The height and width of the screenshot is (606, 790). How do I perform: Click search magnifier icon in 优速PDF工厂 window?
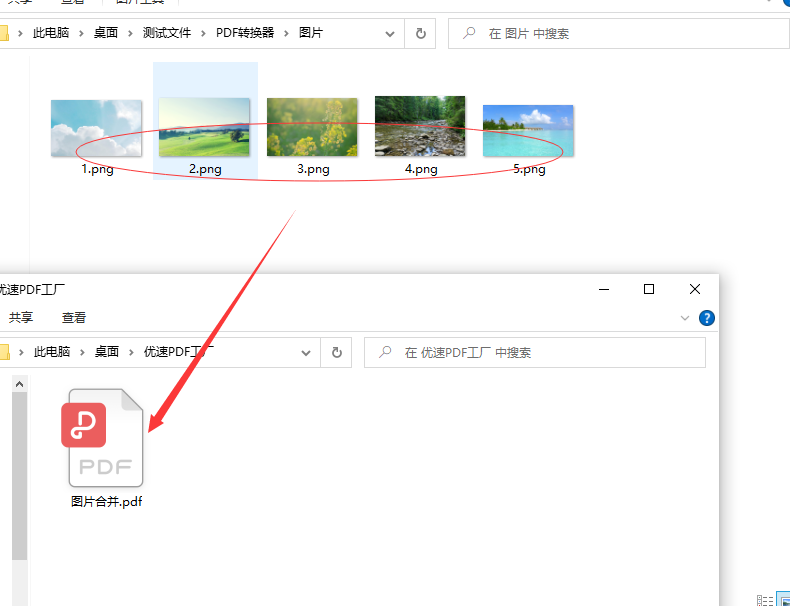click(385, 352)
